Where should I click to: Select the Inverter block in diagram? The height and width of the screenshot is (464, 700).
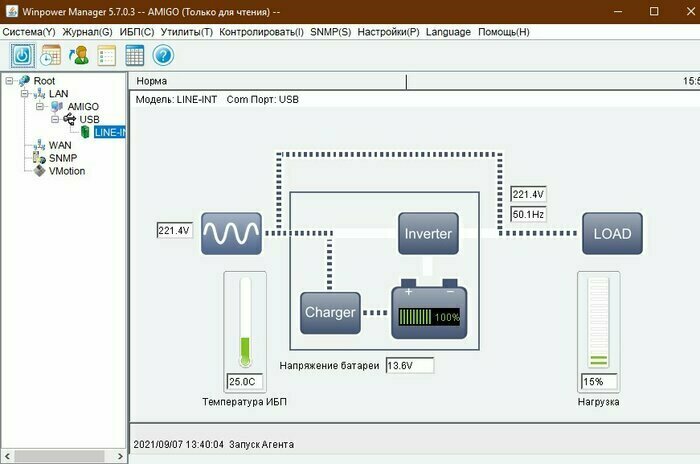tap(428, 234)
